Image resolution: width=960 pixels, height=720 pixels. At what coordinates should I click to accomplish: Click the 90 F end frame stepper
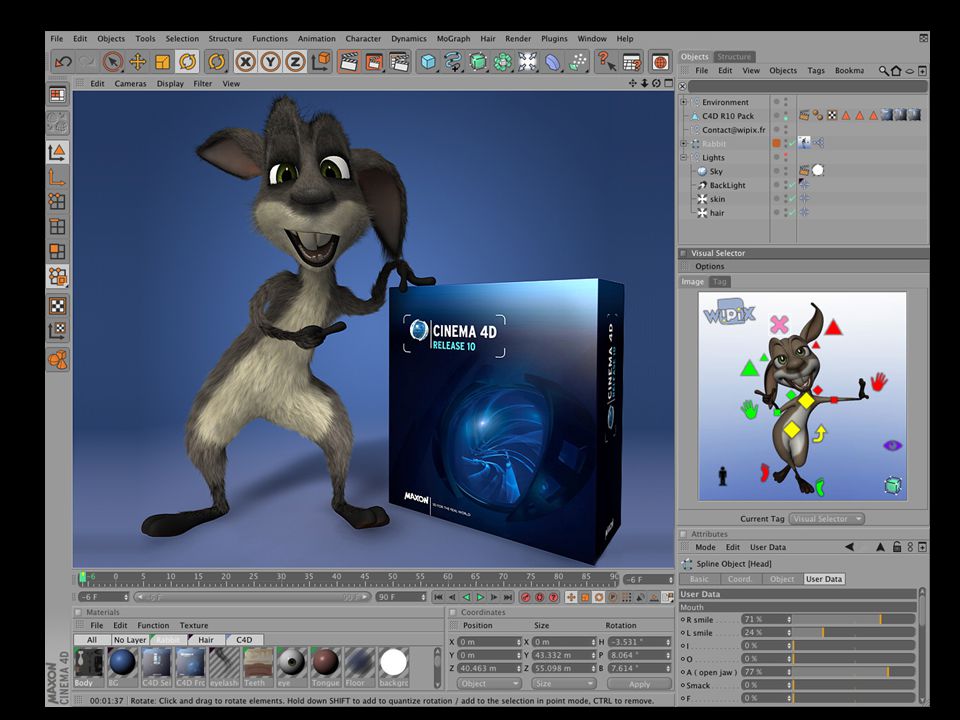tap(423, 596)
